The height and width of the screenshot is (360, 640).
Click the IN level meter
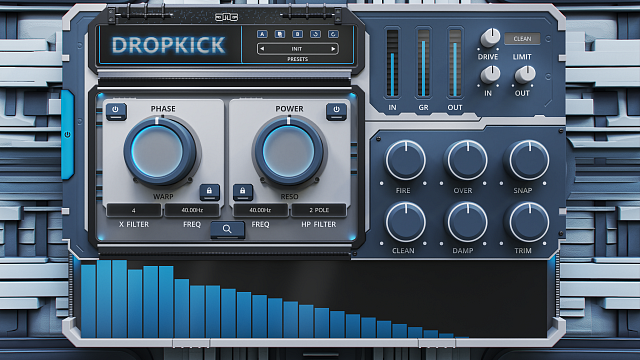pyautogui.click(x=392, y=63)
